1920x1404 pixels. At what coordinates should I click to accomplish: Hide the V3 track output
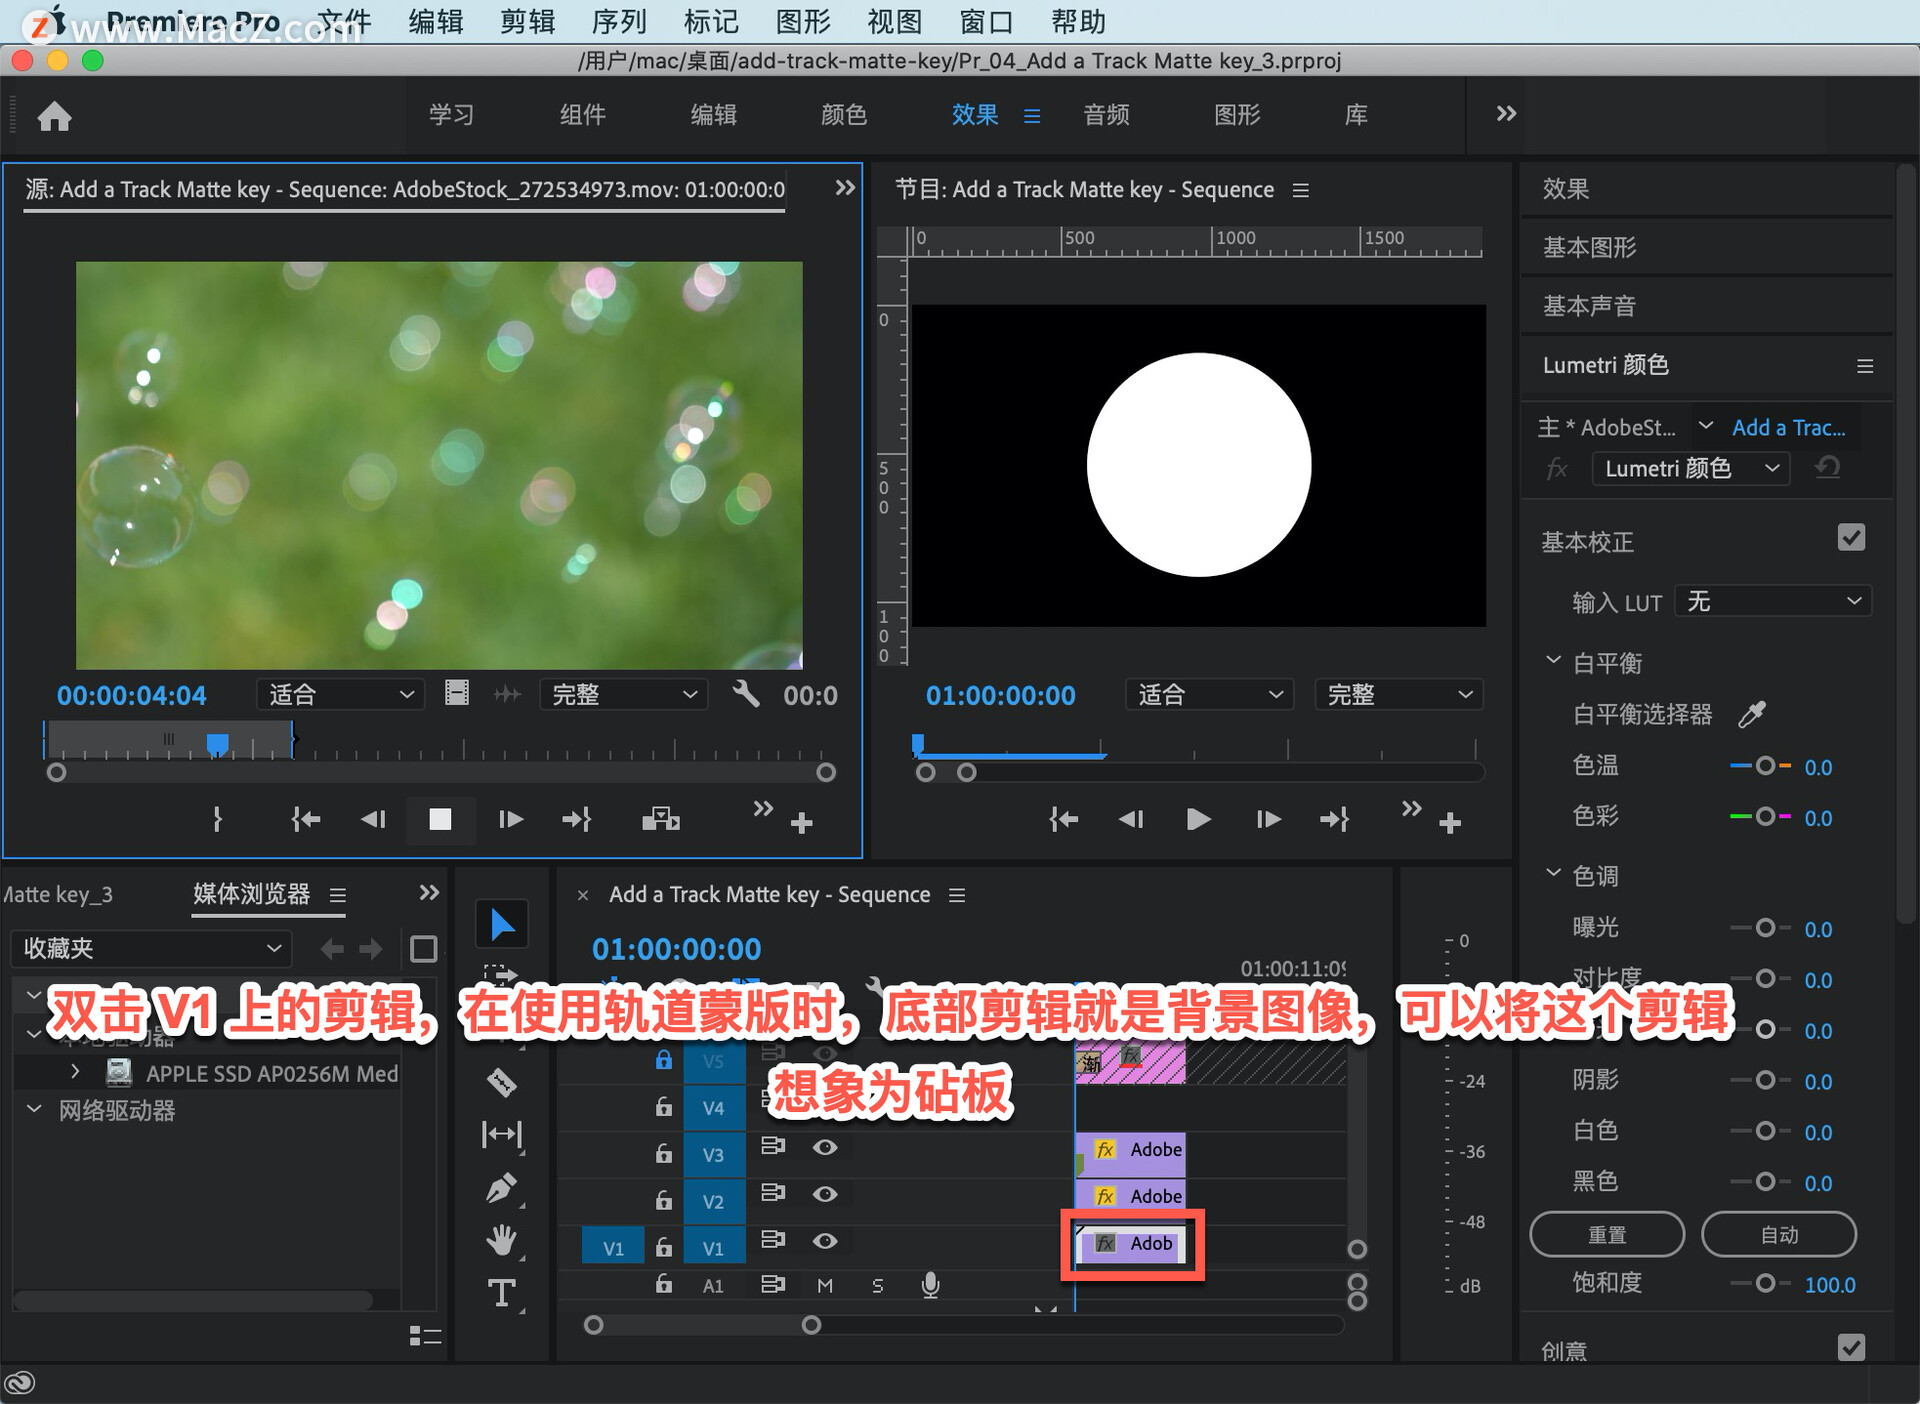point(825,1147)
